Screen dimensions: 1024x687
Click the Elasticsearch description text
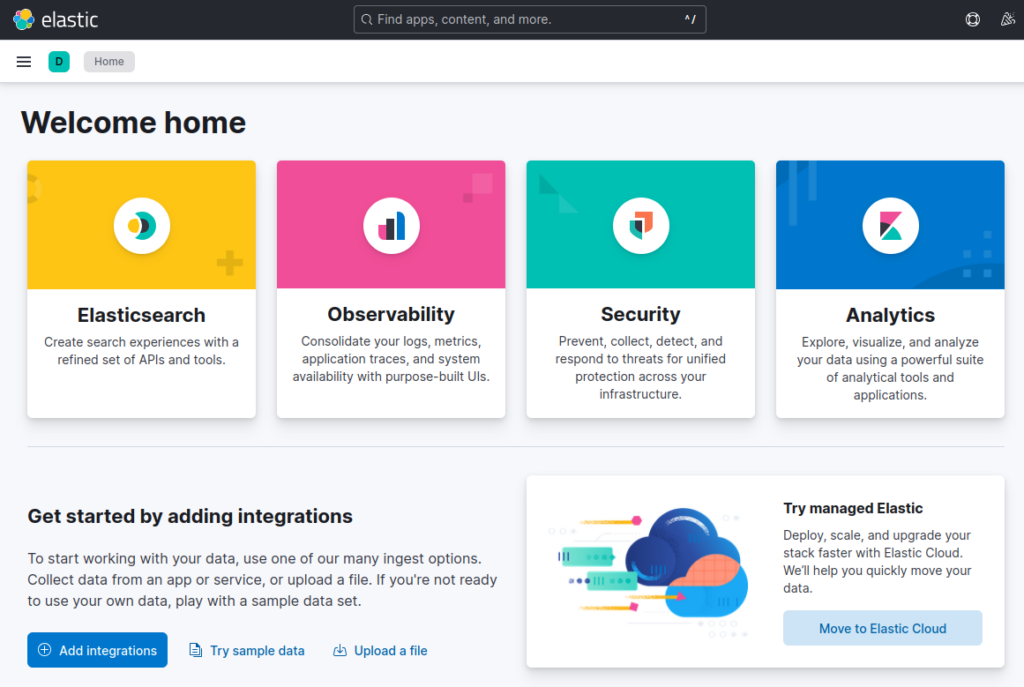coord(142,351)
